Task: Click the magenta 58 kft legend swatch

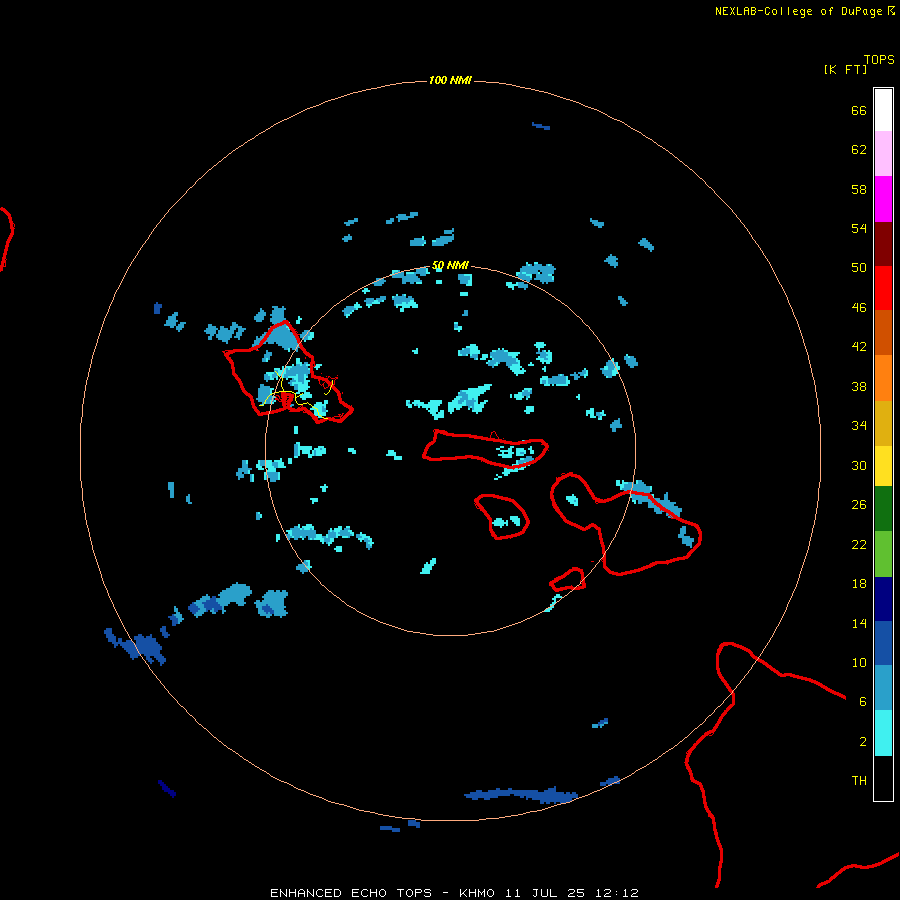Action: pos(883,199)
